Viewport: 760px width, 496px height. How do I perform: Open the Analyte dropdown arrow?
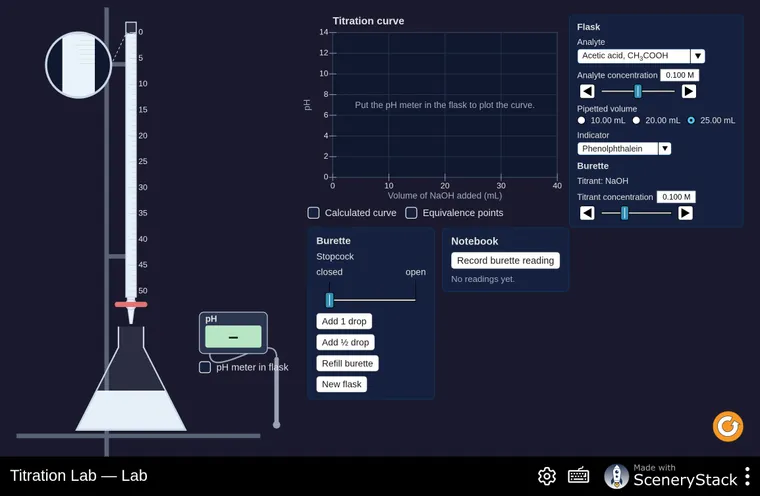coord(697,56)
